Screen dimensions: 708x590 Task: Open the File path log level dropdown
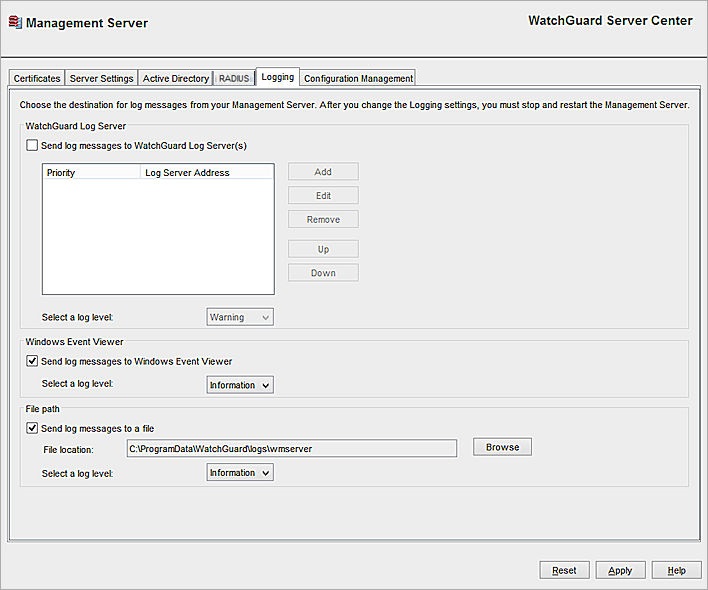tap(240, 473)
